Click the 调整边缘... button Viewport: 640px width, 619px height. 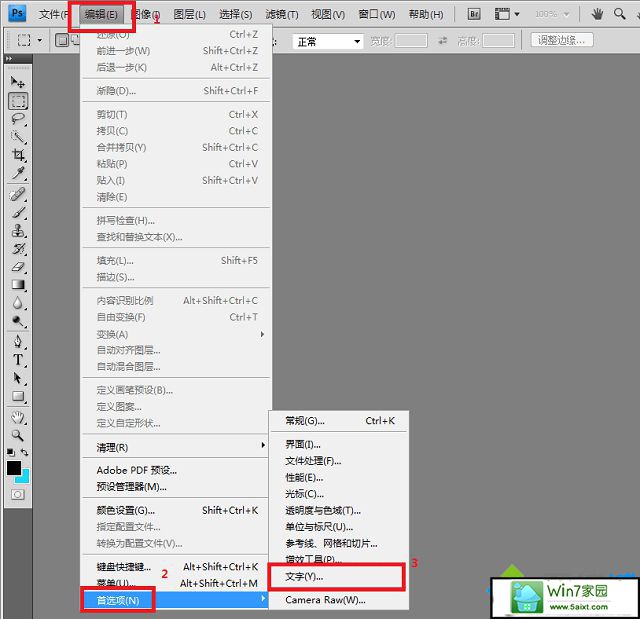click(x=562, y=40)
